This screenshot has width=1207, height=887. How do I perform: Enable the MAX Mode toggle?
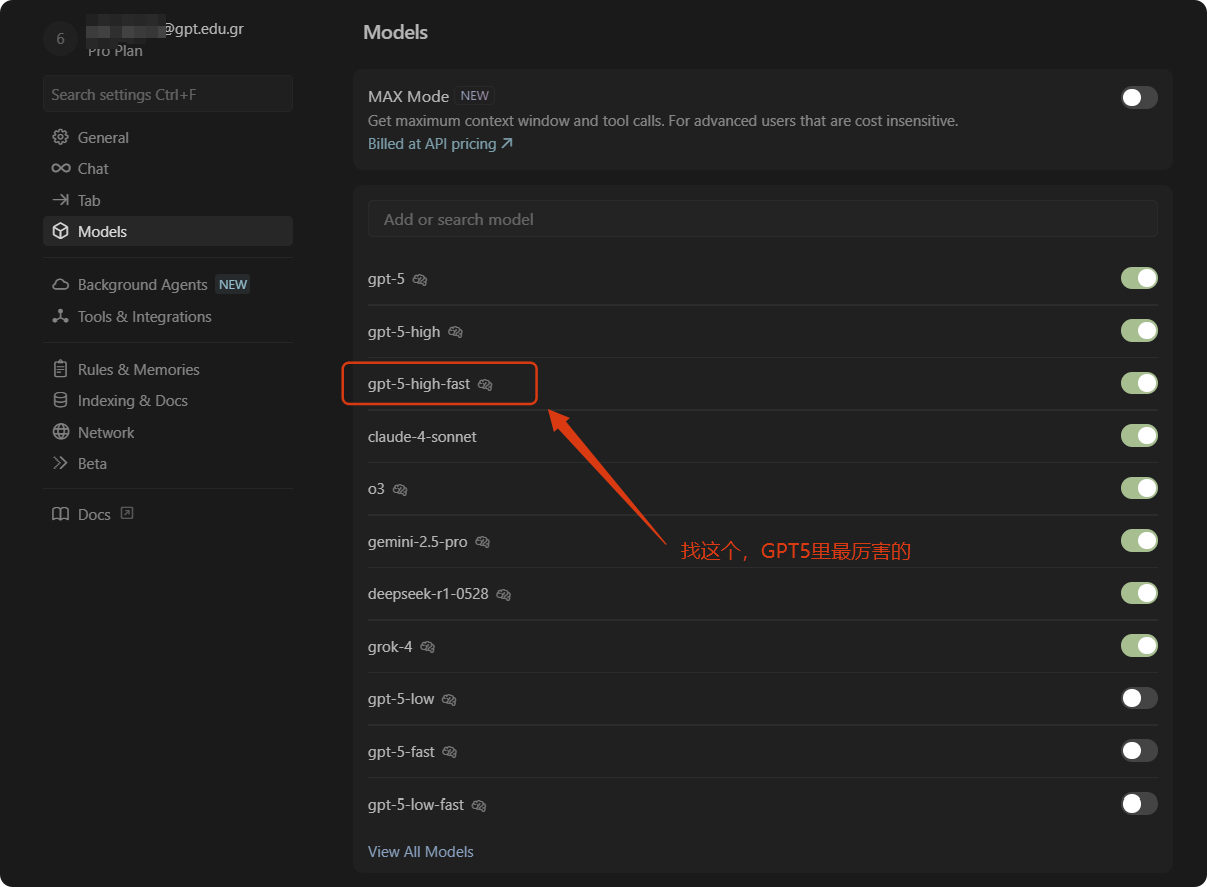1139,97
